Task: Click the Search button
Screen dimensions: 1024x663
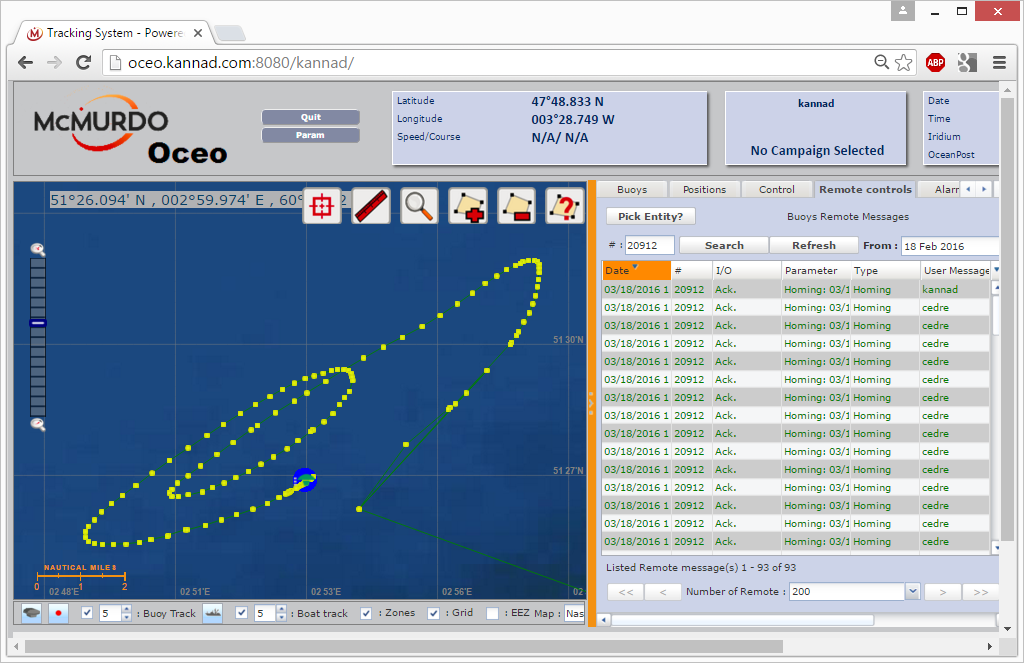Action: pyautogui.click(x=724, y=245)
